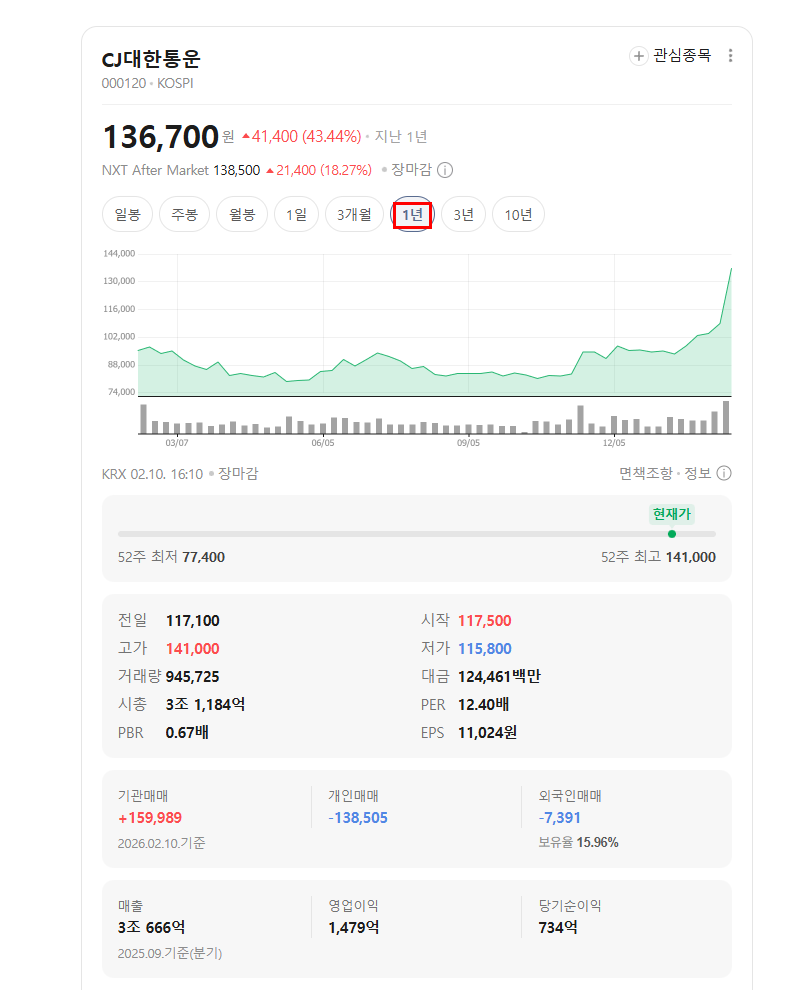Open the three-dot more options menu
Viewport: 807px width, 990px height.
coord(731,56)
